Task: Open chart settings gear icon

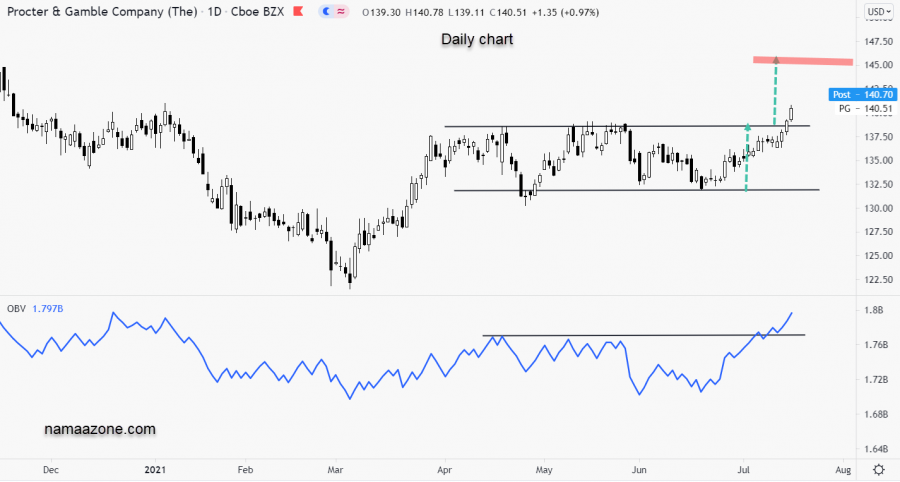Action: click(877, 469)
